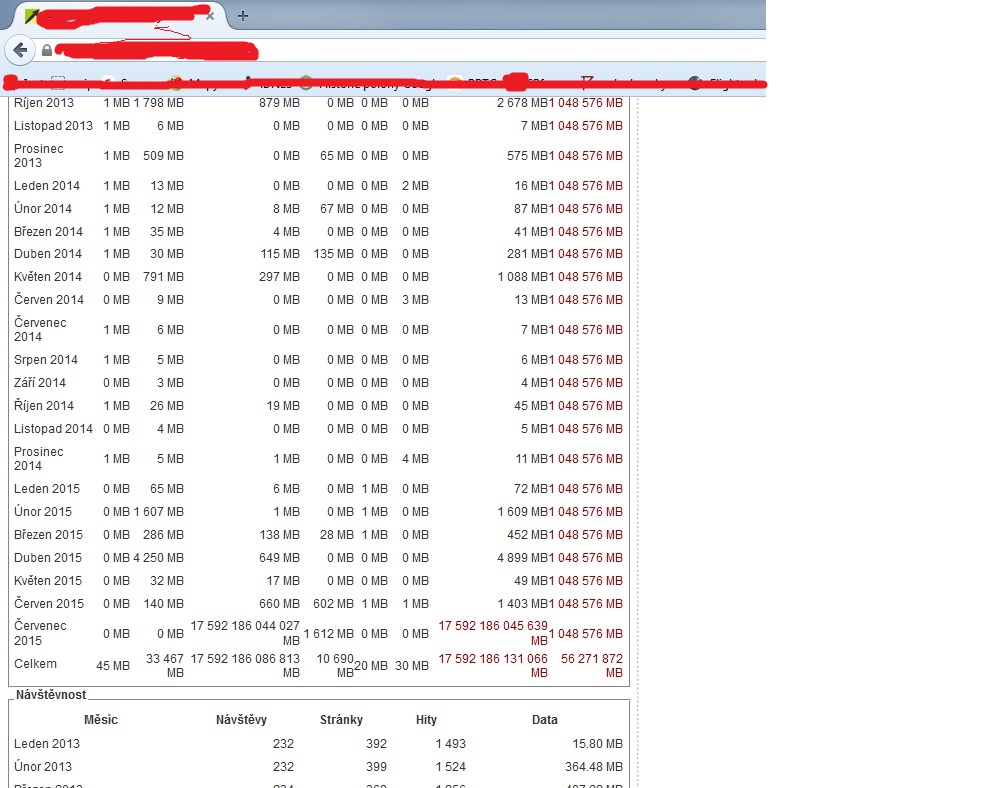Screen dimensions: 1008x788
Task: Click the Návštěvy column header
Action: tap(241, 720)
